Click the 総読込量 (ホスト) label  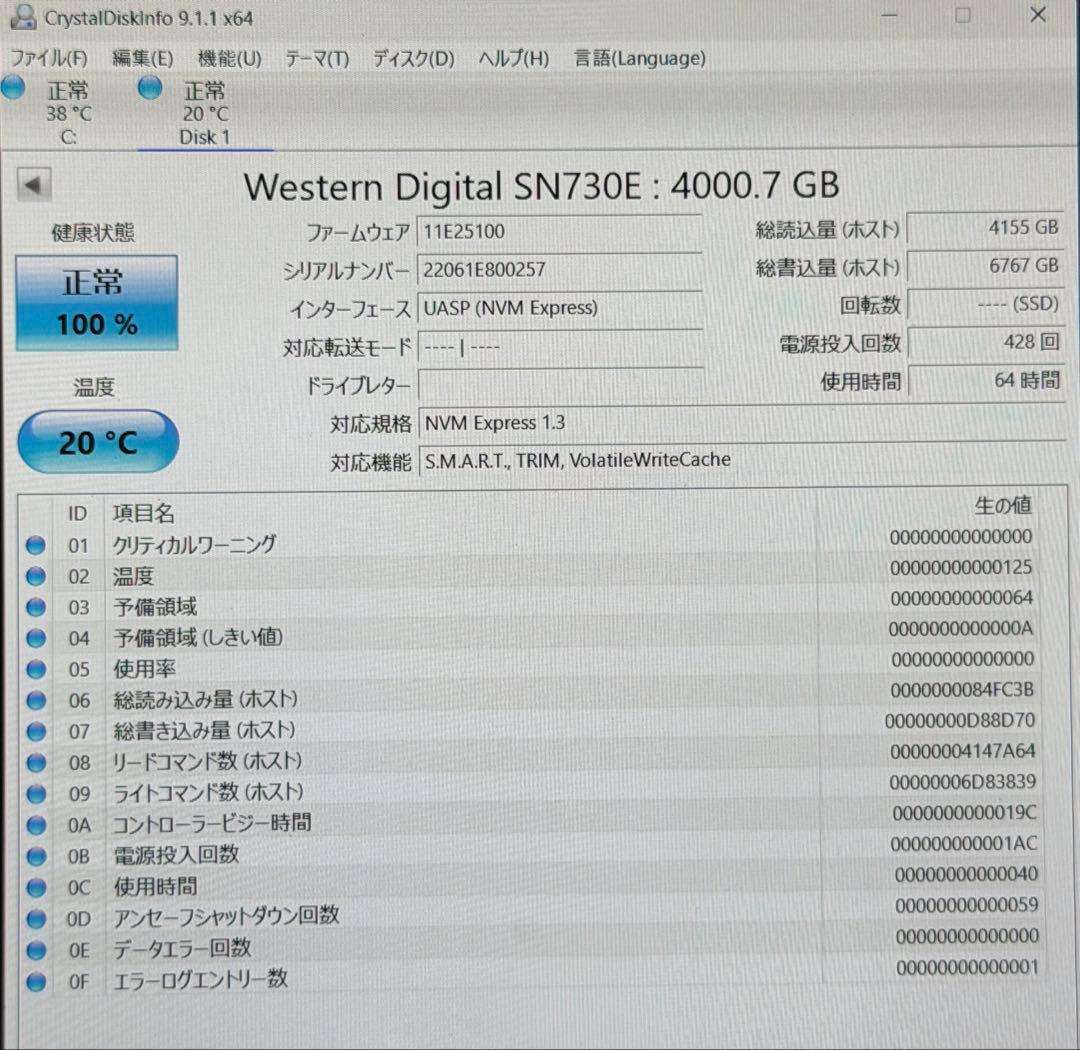tap(827, 230)
